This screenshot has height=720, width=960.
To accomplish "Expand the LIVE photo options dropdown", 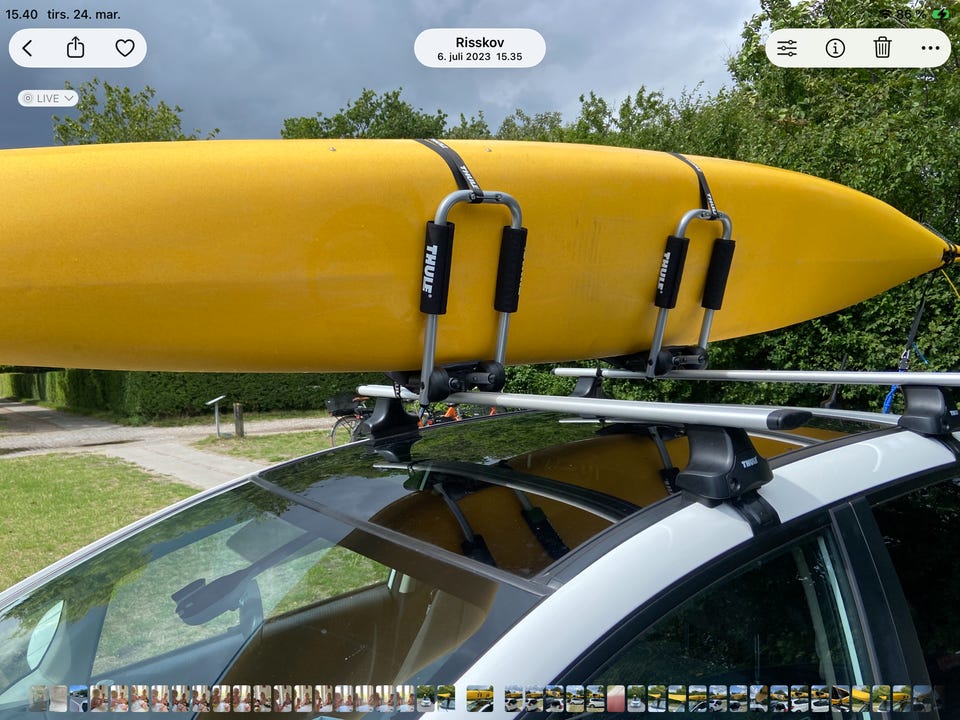I will [48, 98].
